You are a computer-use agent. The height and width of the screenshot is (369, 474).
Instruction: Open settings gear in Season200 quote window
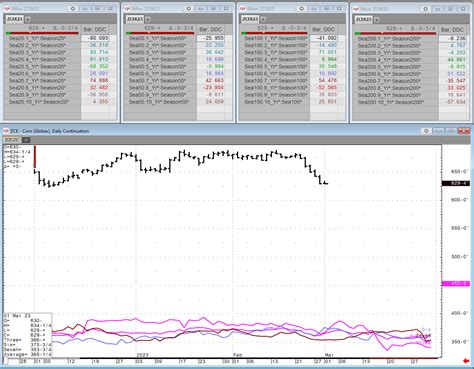[x=425, y=9]
